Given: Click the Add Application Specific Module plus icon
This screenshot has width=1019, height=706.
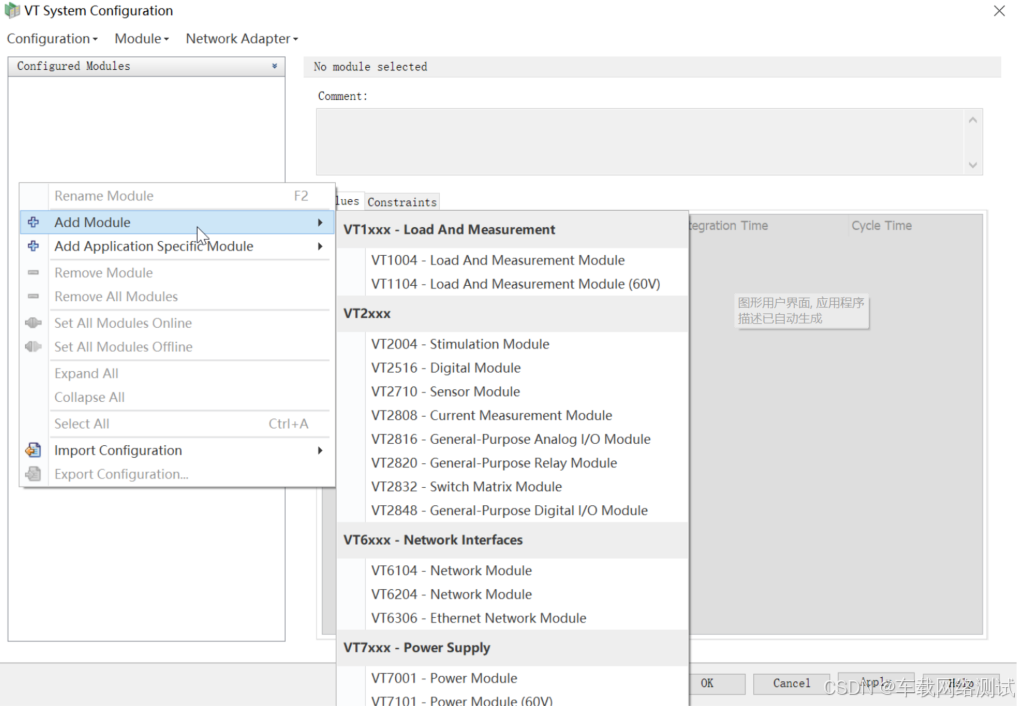Looking at the screenshot, I should click(33, 246).
